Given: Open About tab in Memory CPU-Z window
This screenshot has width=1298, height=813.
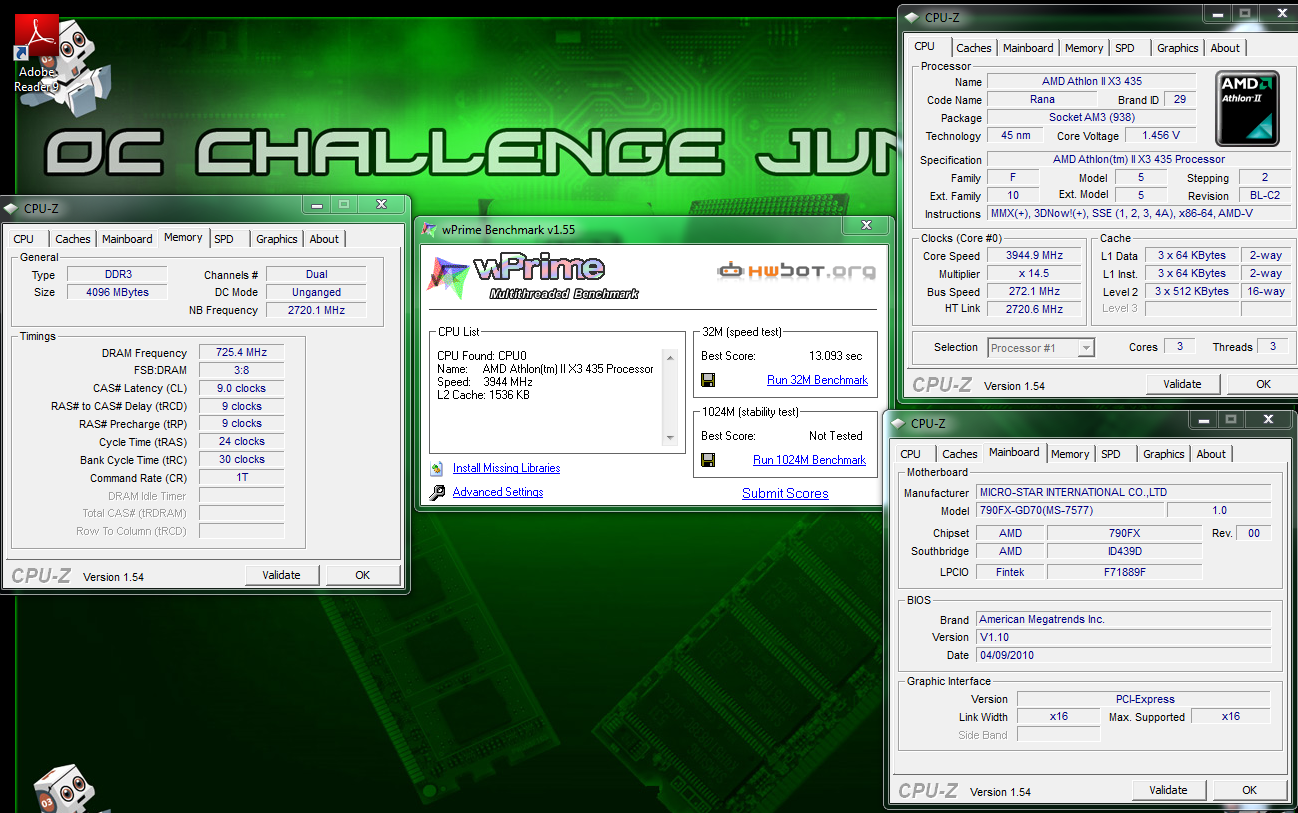Looking at the screenshot, I should click(324, 239).
